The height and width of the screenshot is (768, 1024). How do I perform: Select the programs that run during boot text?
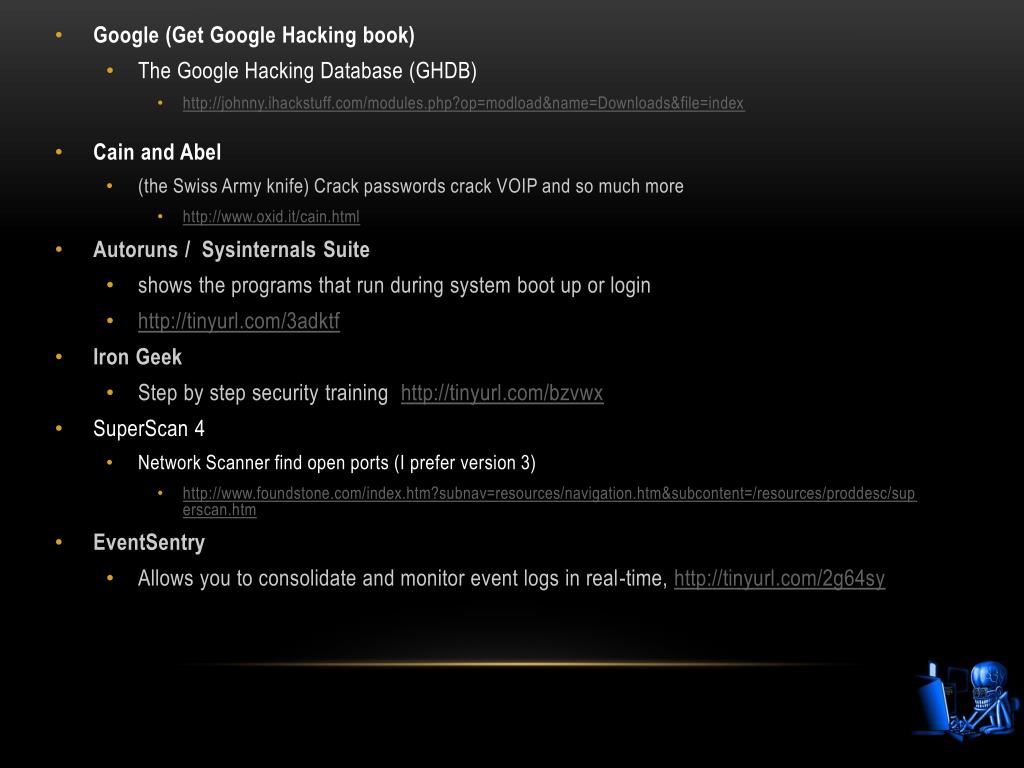coord(394,285)
